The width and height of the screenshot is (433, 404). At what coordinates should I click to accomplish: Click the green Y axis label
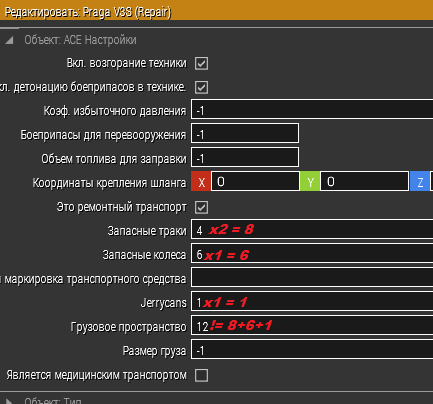pos(310,181)
